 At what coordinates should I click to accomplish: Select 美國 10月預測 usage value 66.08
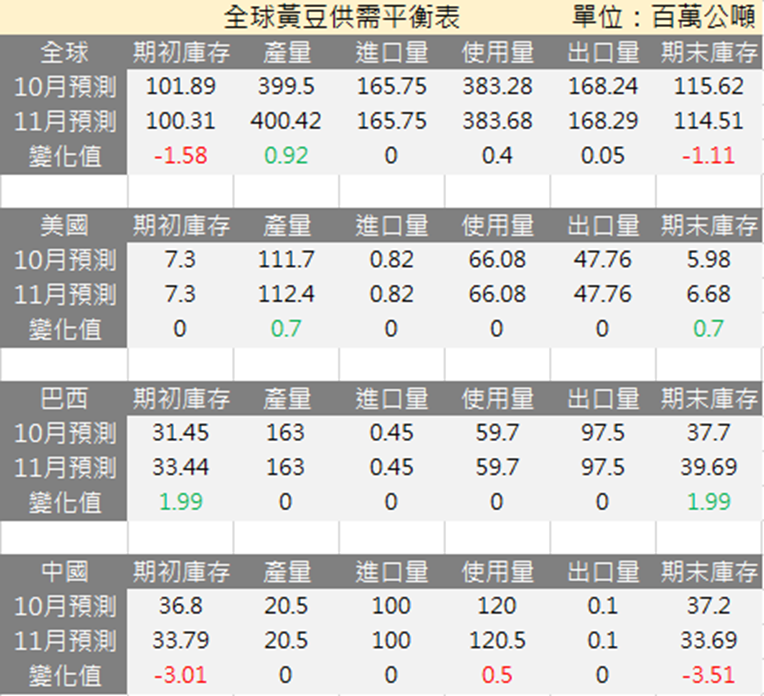(x=497, y=260)
